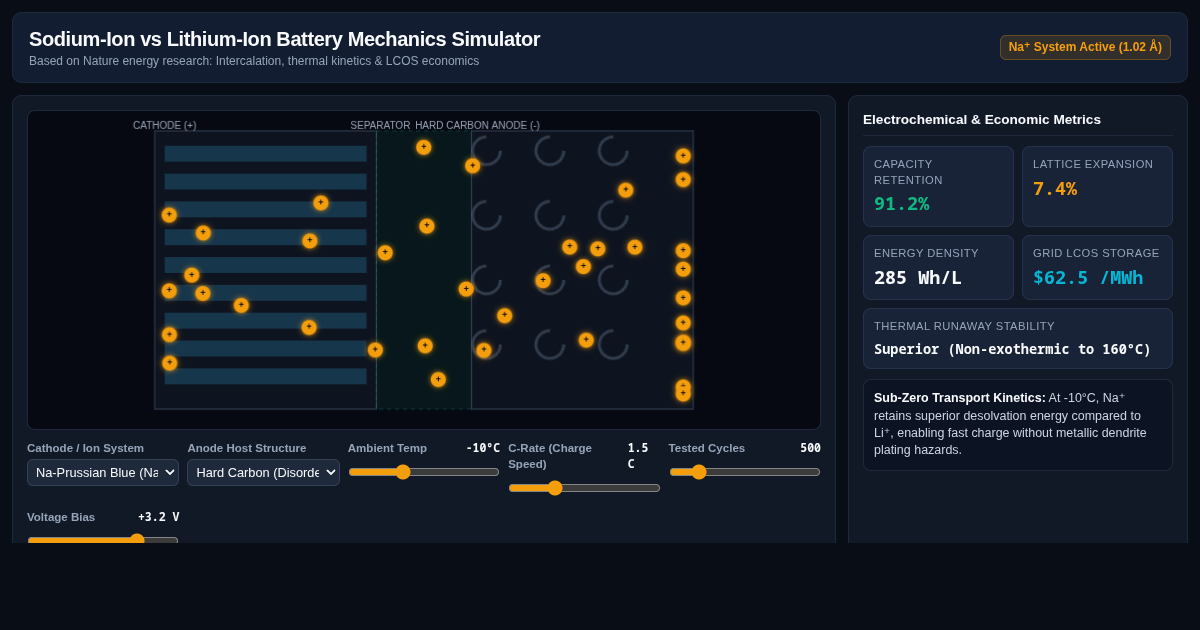Open the Cathode / Ion System dropdown
Screen dimensions: 1200x630
pos(103,472)
